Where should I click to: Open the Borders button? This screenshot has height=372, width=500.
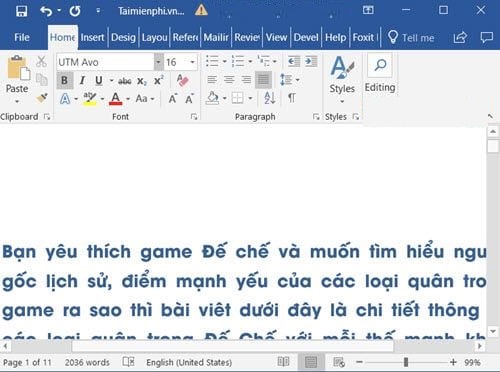(238, 98)
